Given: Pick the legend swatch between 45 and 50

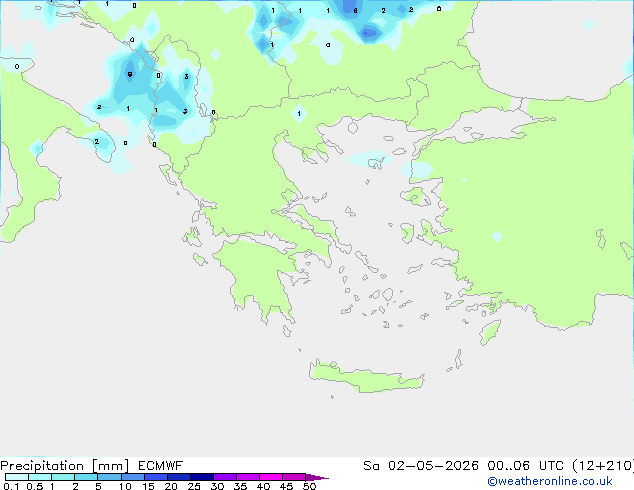Looking at the screenshot, I should tap(294, 477).
